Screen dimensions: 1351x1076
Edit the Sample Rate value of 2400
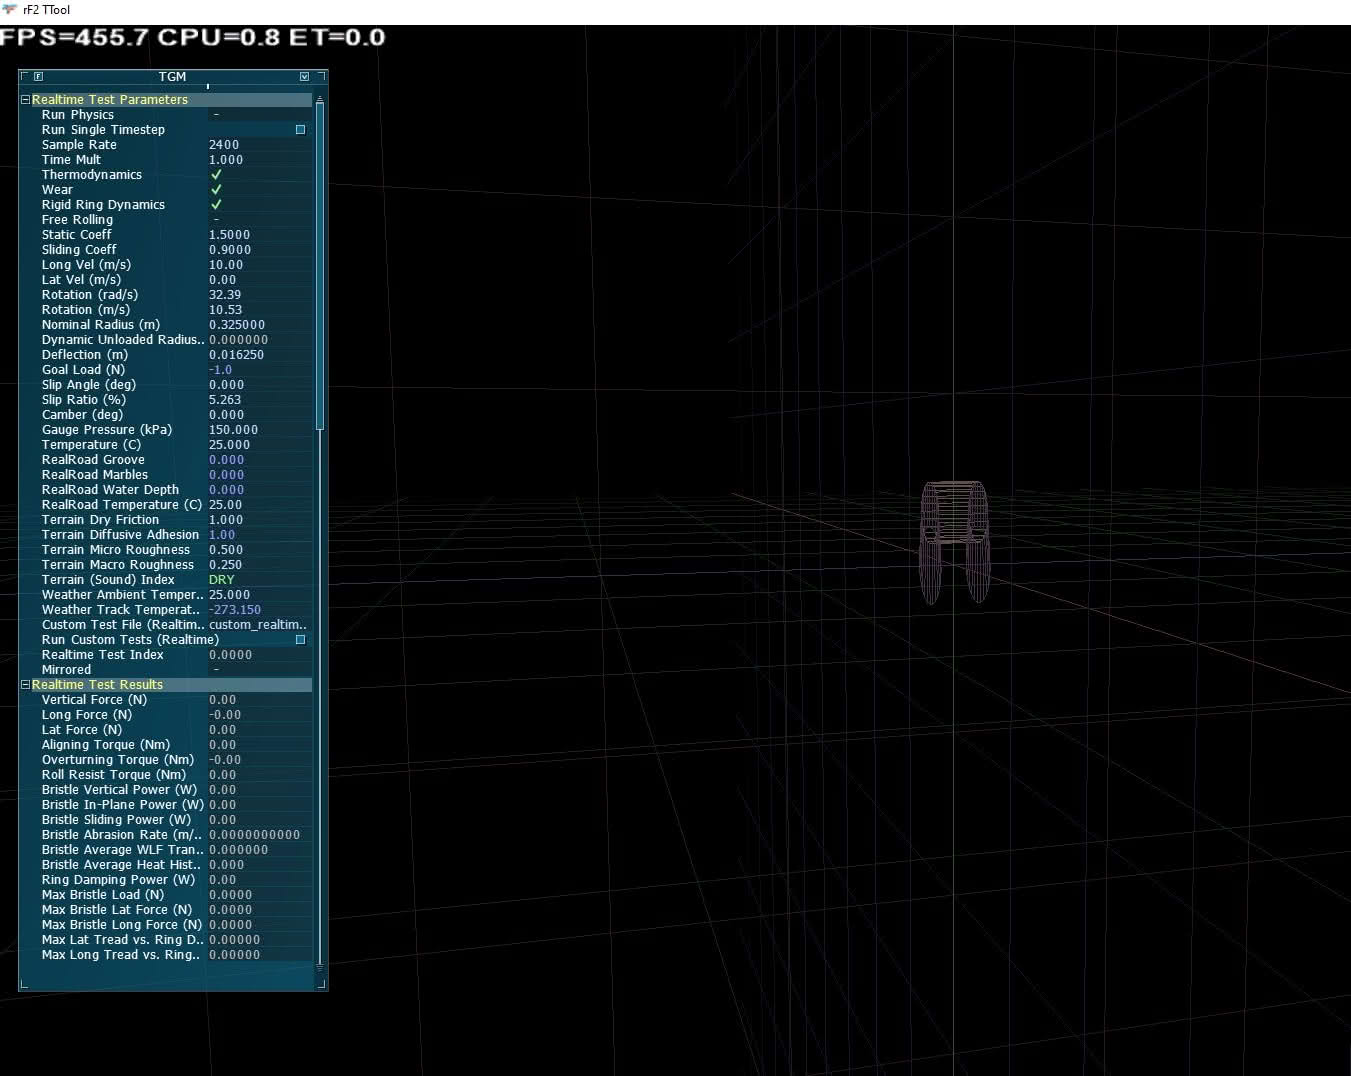point(224,144)
